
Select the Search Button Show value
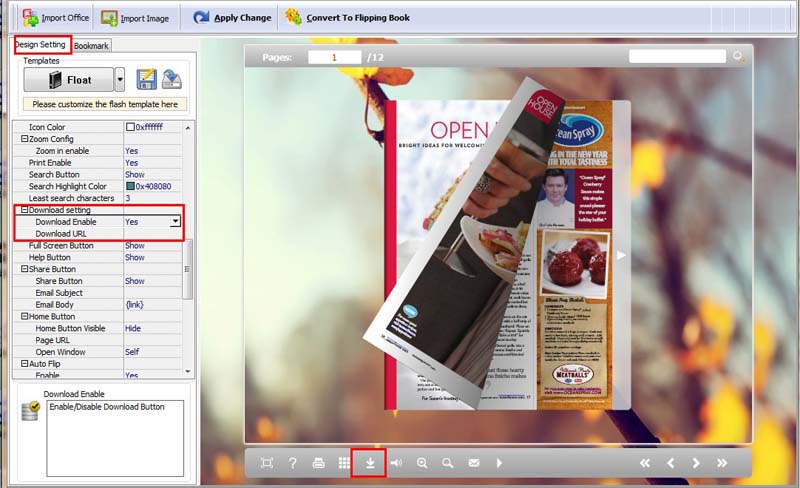(135, 174)
